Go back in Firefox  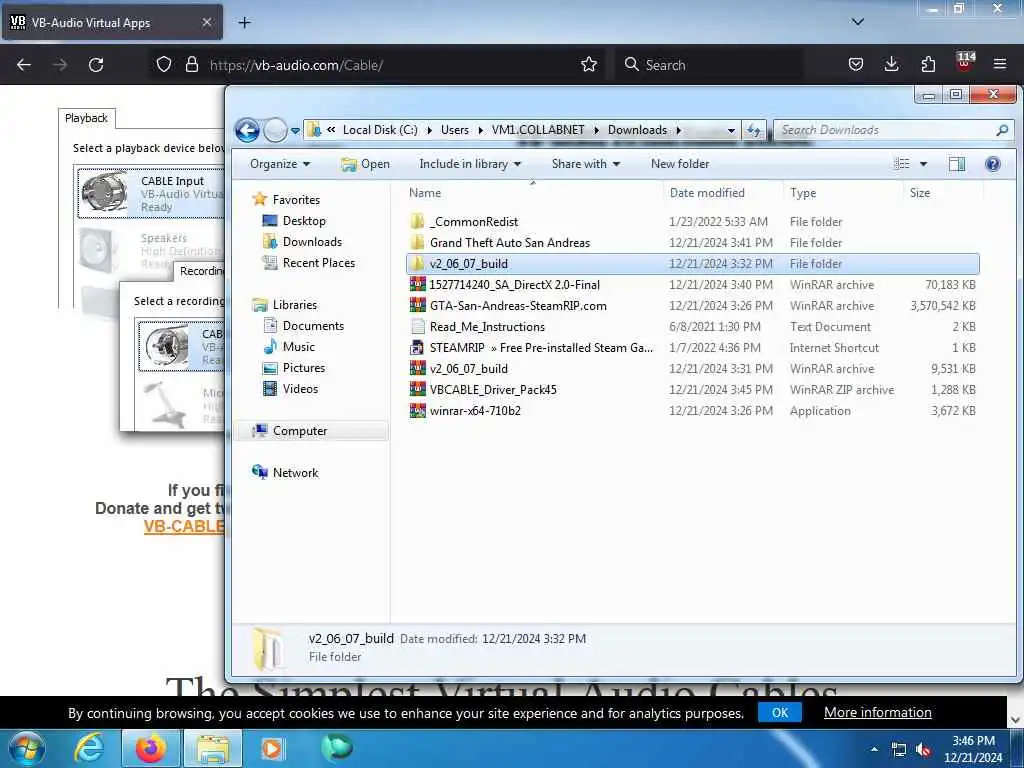[x=24, y=65]
